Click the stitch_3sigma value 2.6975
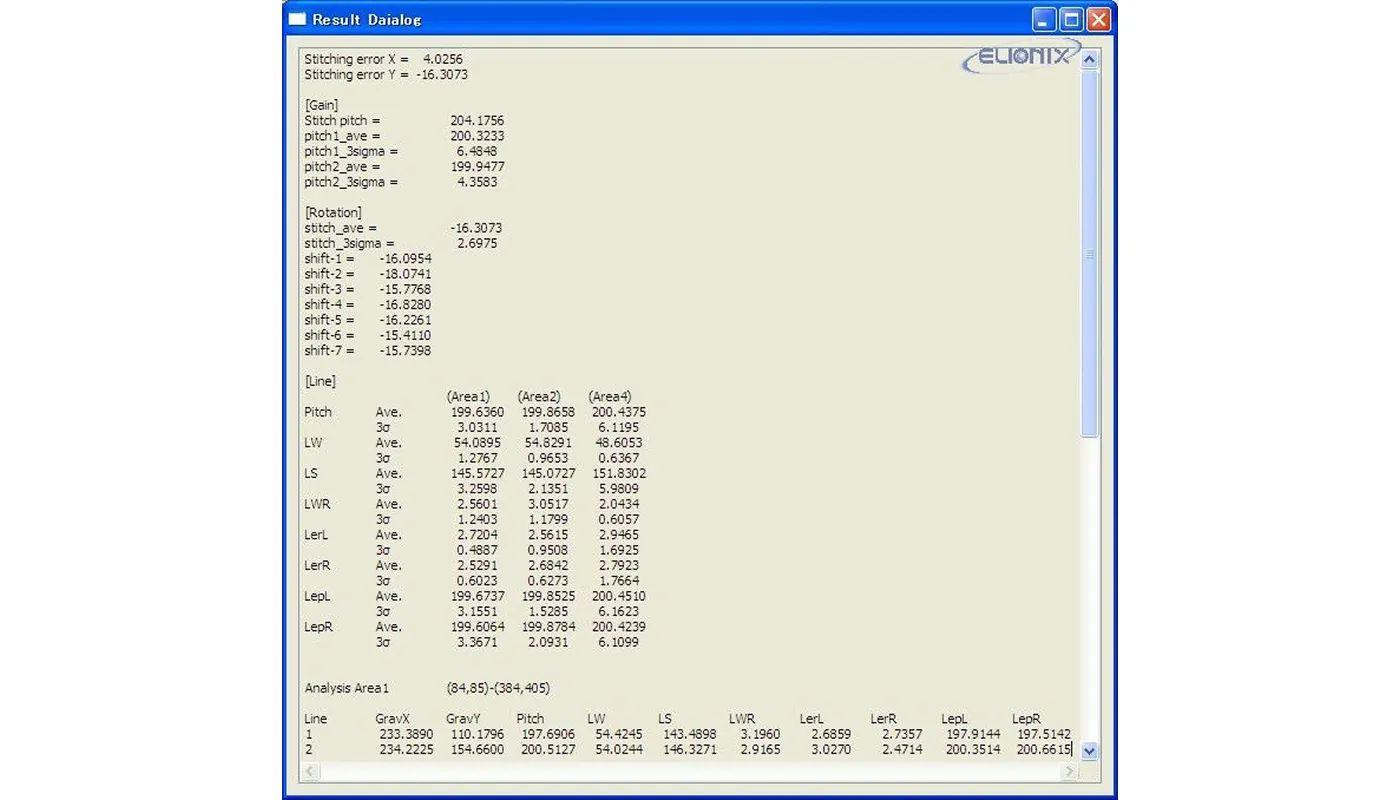 tap(477, 244)
